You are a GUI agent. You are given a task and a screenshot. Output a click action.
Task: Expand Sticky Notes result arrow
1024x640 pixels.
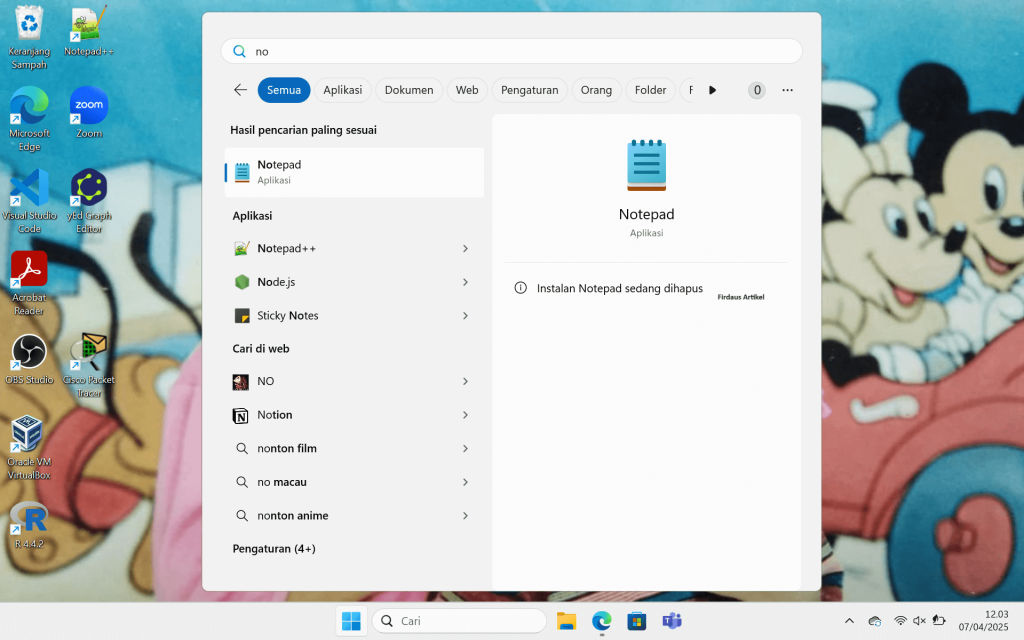tap(465, 316)
